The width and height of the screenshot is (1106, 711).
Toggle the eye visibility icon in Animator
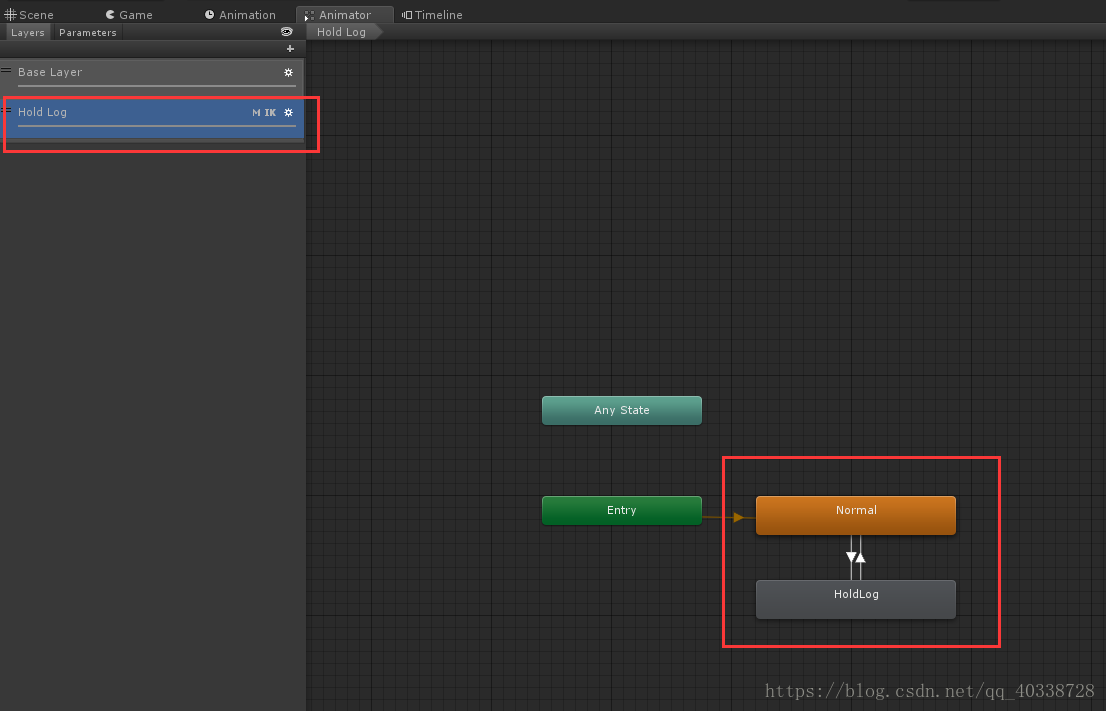(x=286, y=32)
